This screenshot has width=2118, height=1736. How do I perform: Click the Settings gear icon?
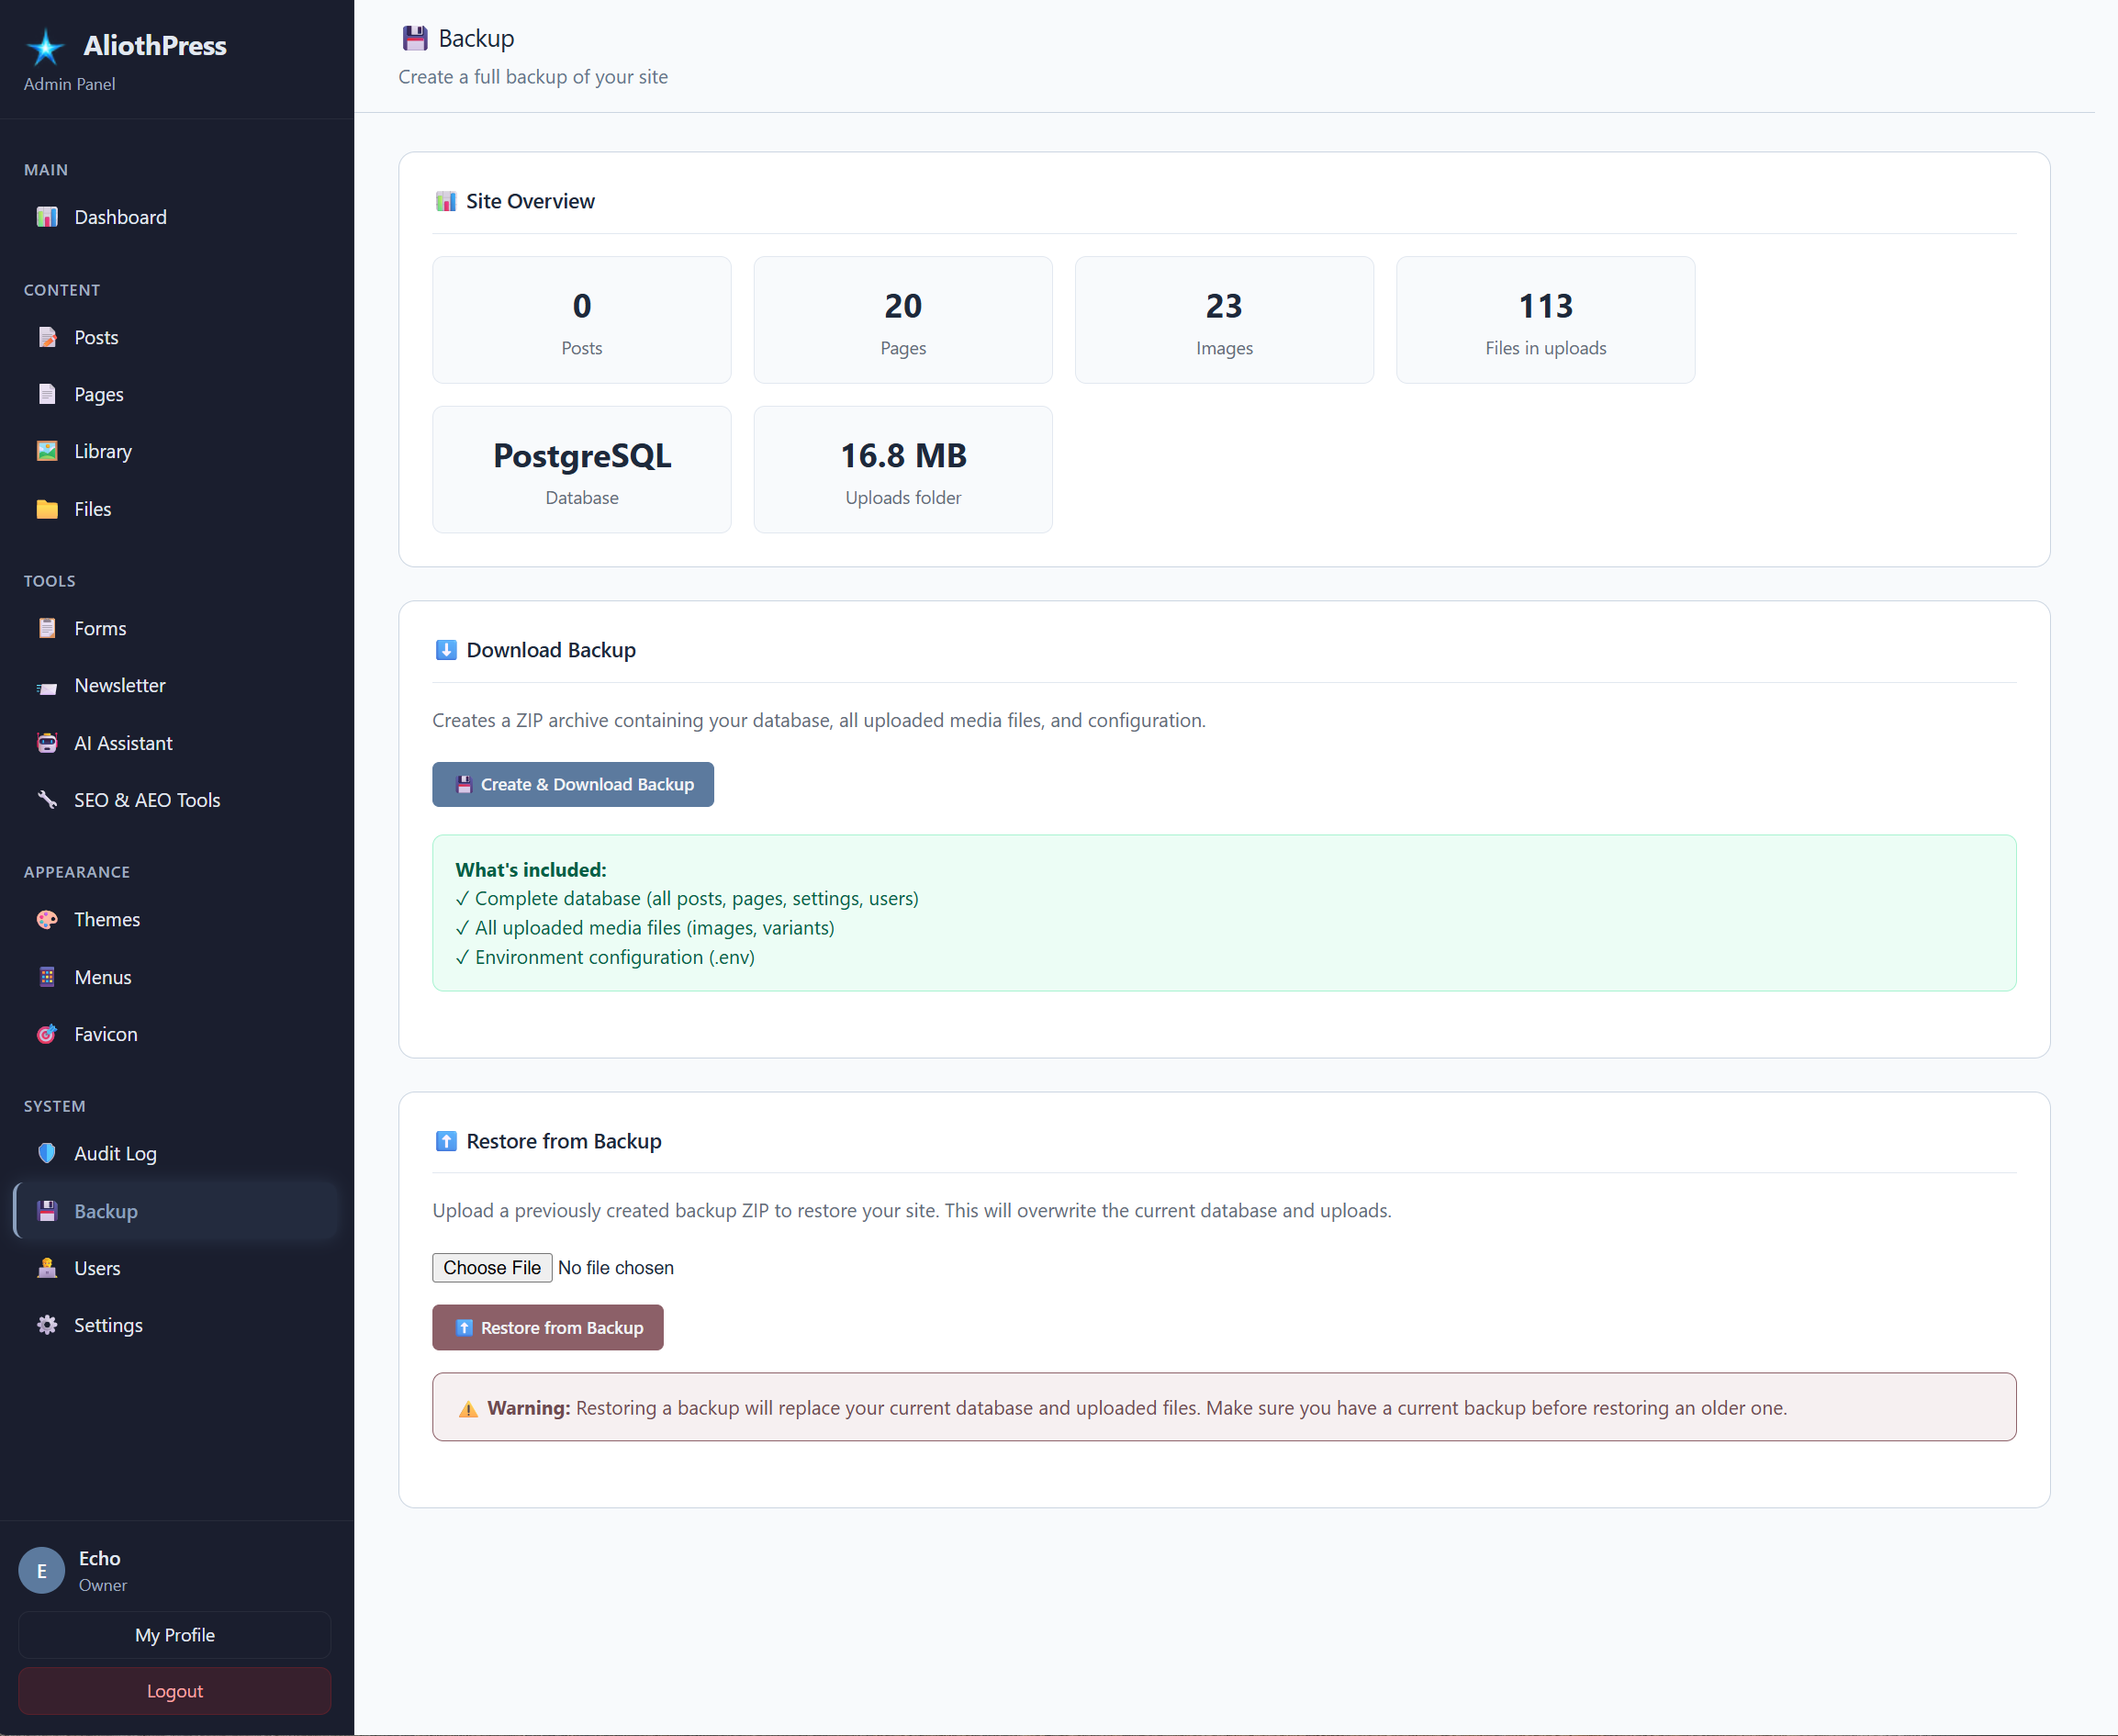(x=47, y=1325)
